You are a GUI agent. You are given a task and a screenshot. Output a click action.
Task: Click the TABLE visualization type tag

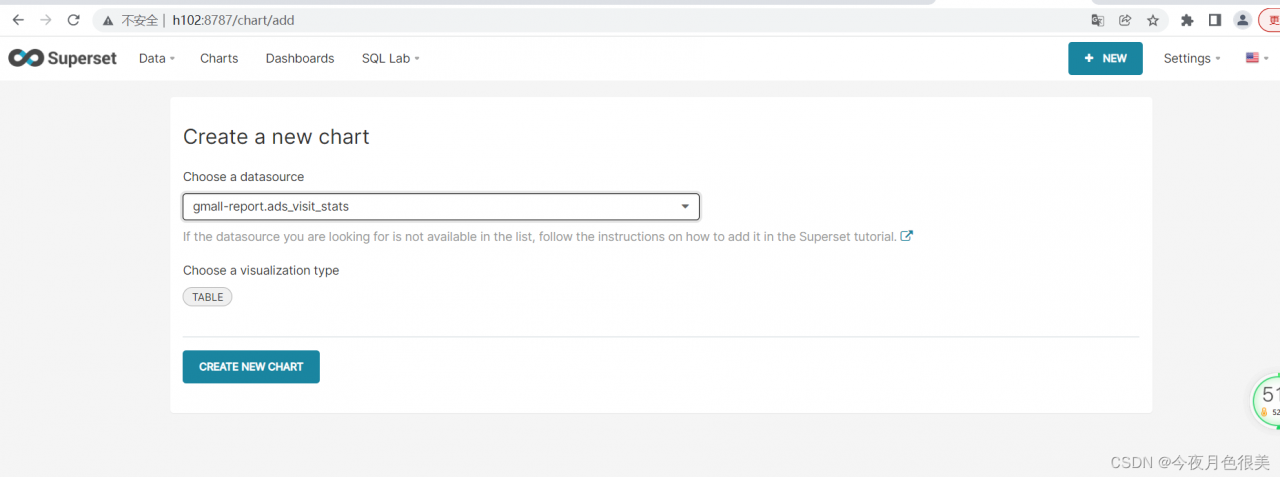pyautogui.click(x=207, y=297)
